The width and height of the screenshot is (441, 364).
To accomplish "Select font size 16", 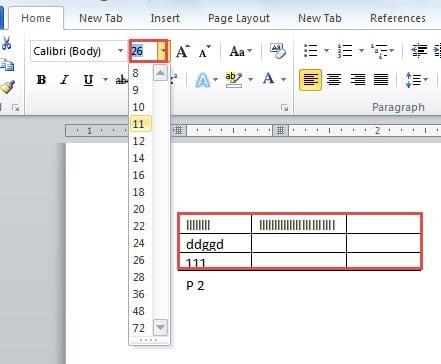I will pos(141,175).
